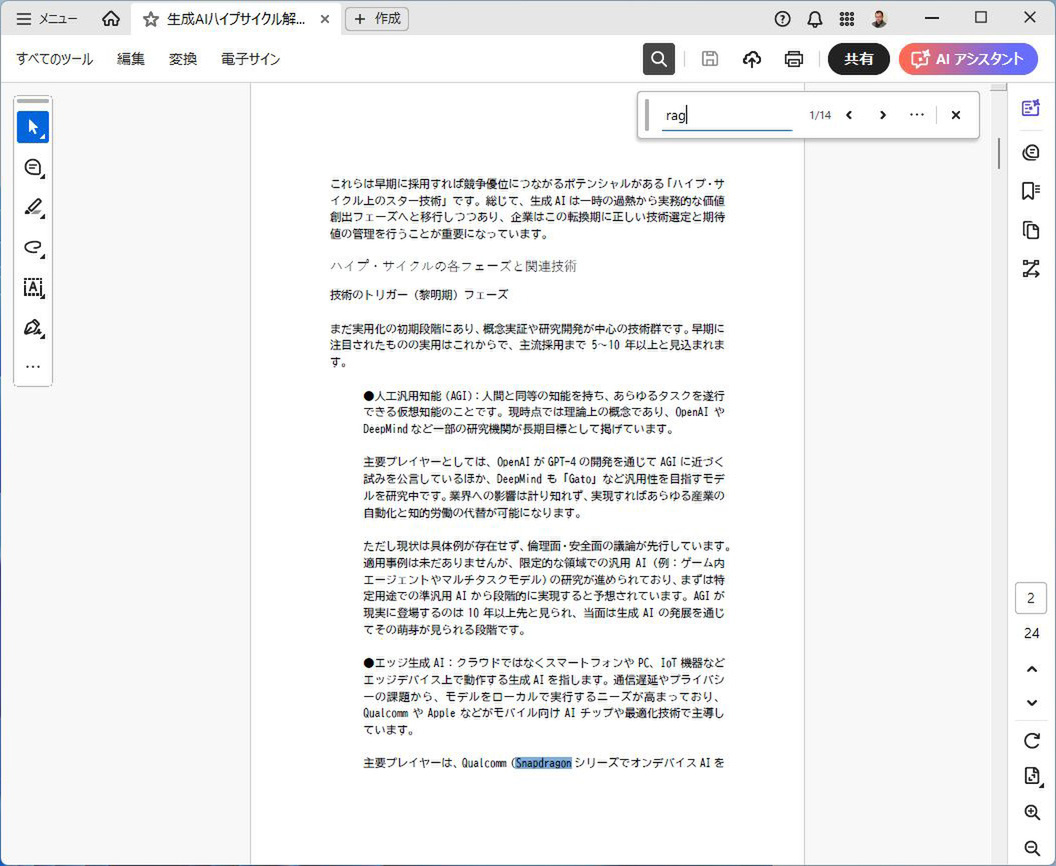The width and height of the screenshot is (1056, 866).
Task: Click the 共有 share button
Action: (x=859, y=59)
